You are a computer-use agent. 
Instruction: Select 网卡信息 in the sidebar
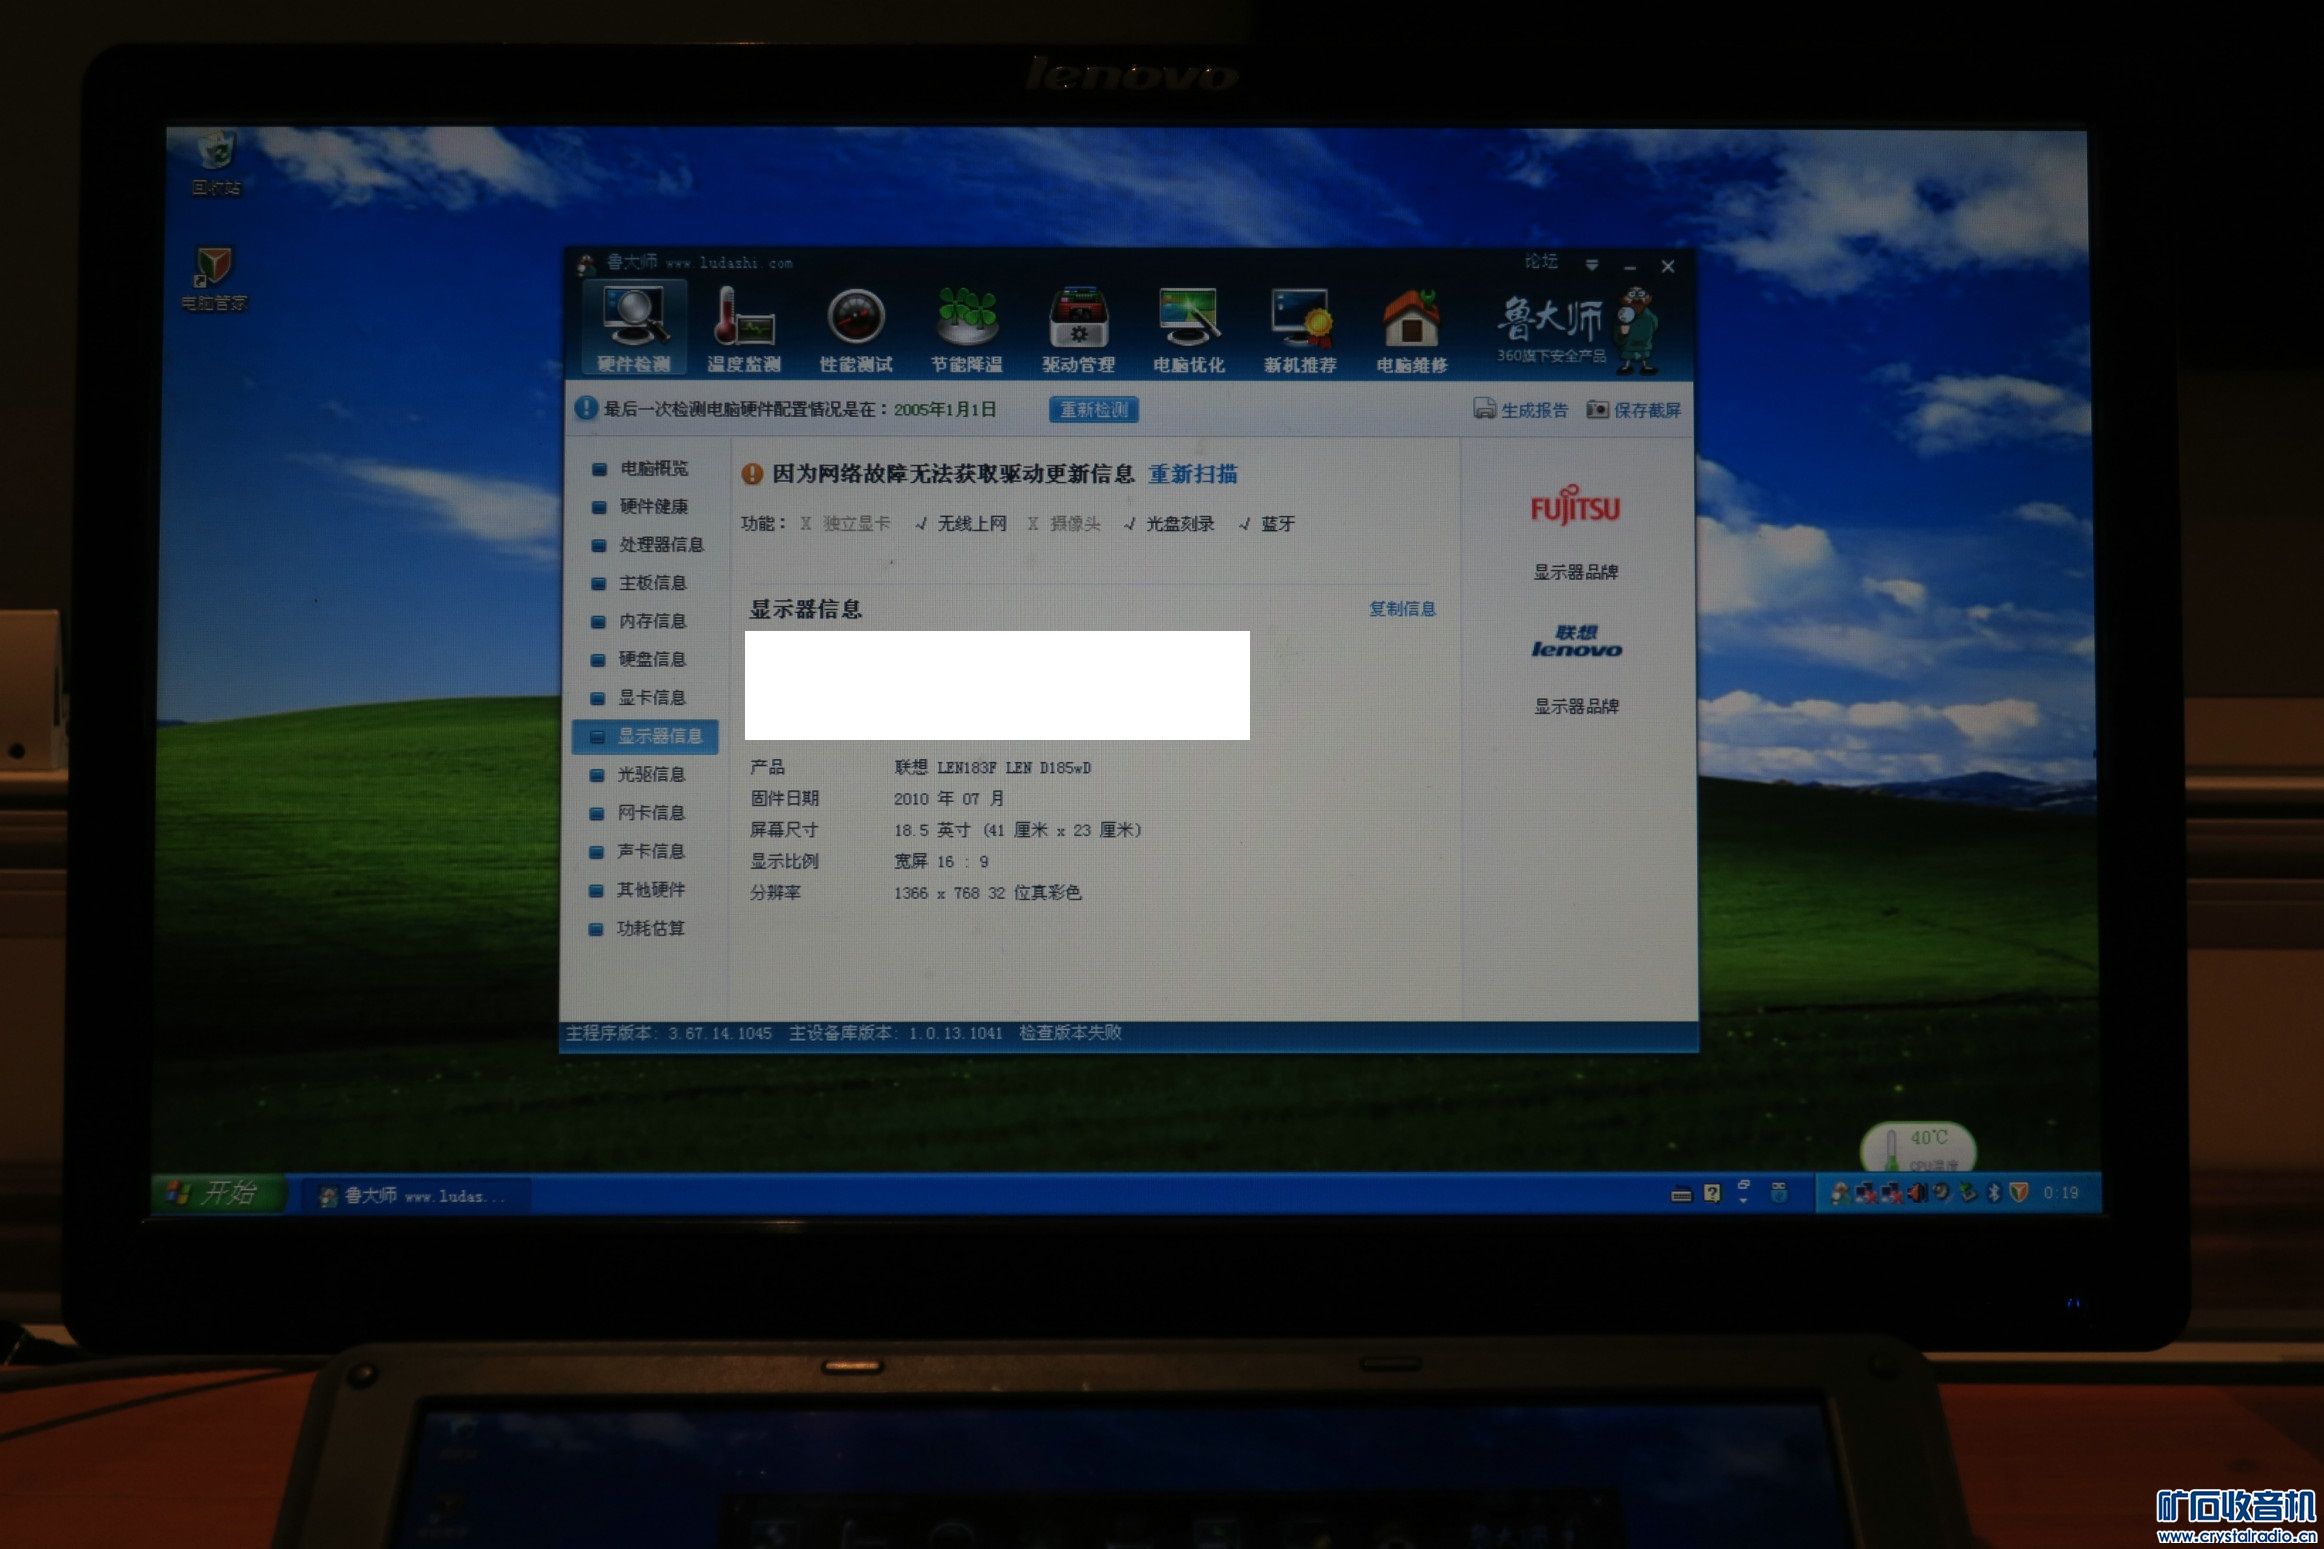[639, 813]
